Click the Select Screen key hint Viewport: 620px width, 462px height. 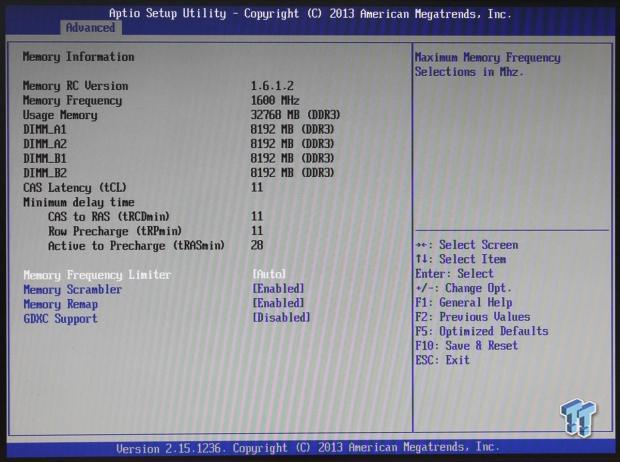pos(467,245)
